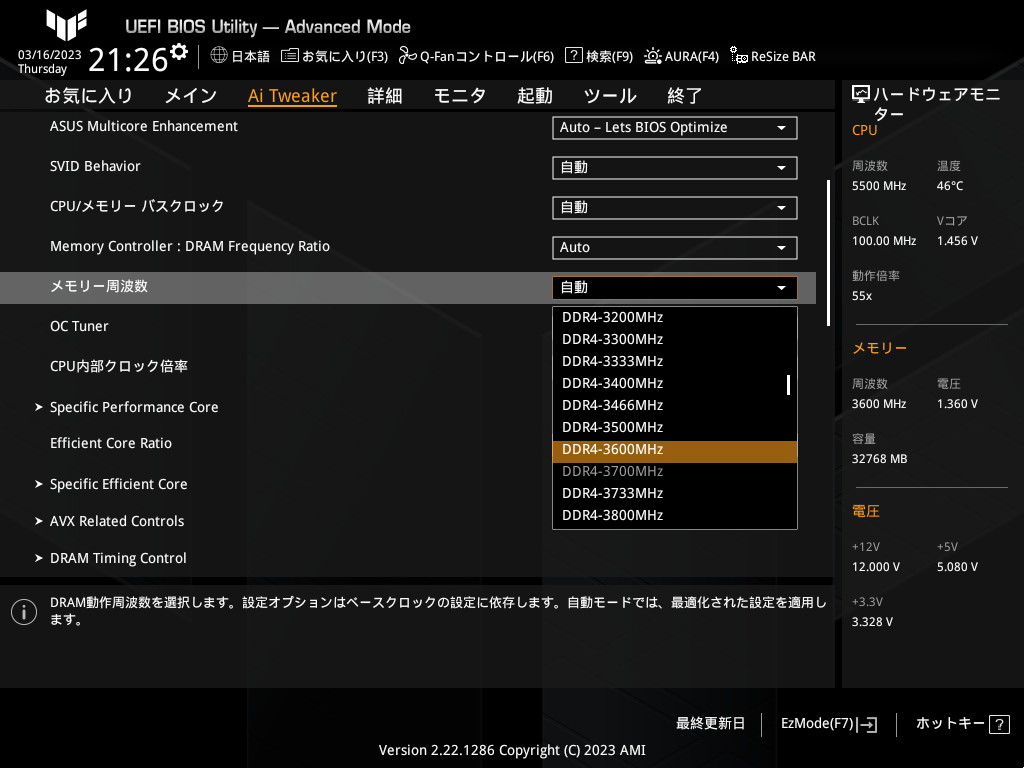The image size is (1024, 768).
Task: Open the AURA lighting icon
Action: point(652,56)
